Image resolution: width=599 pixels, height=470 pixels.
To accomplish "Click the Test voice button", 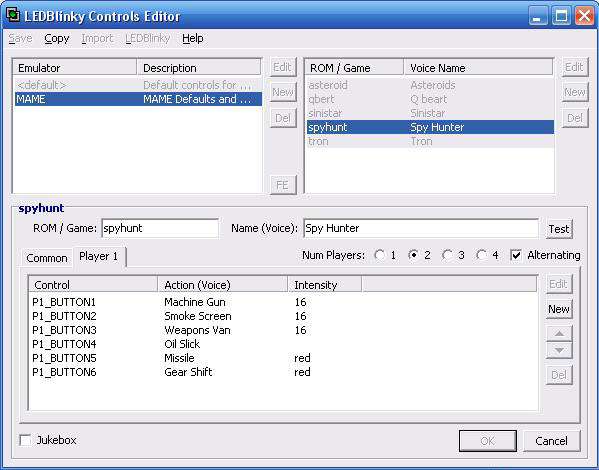I will pos(559,229).
